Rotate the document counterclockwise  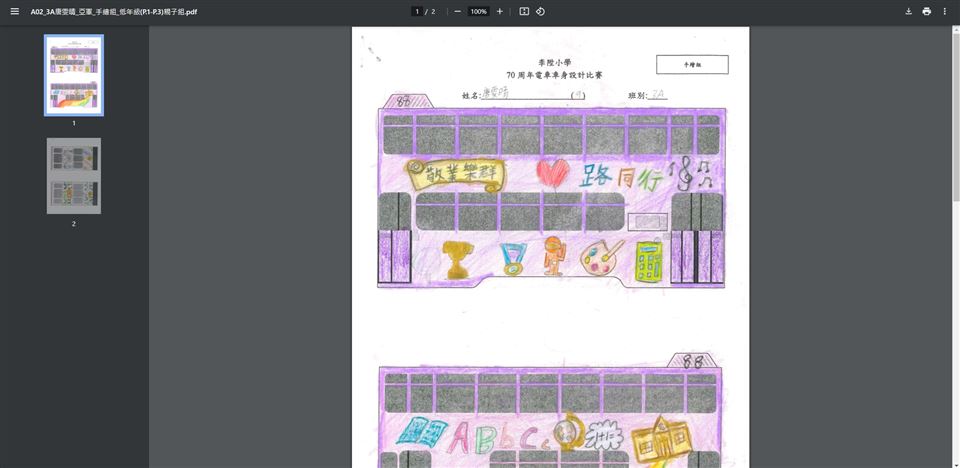540,12
